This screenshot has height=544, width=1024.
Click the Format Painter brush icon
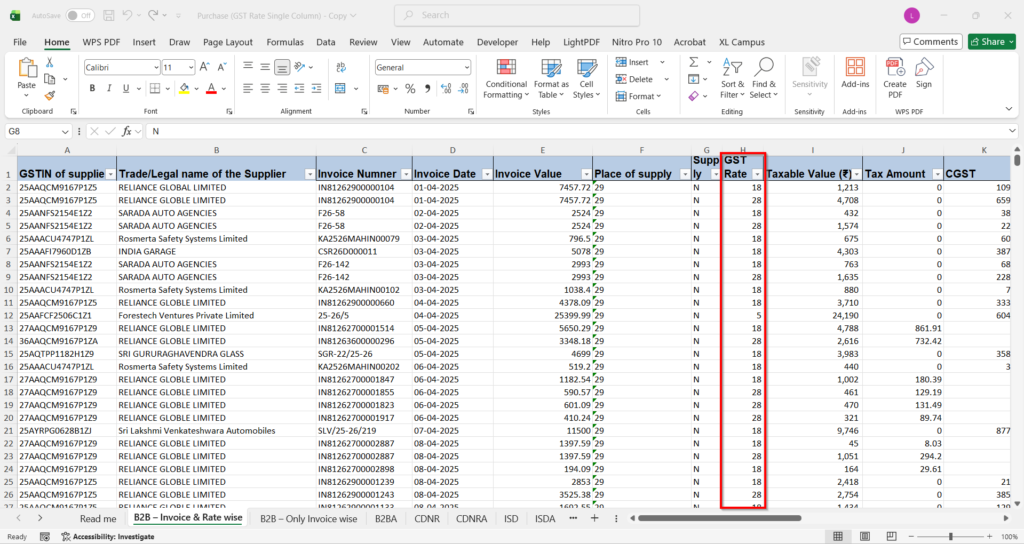50,96
